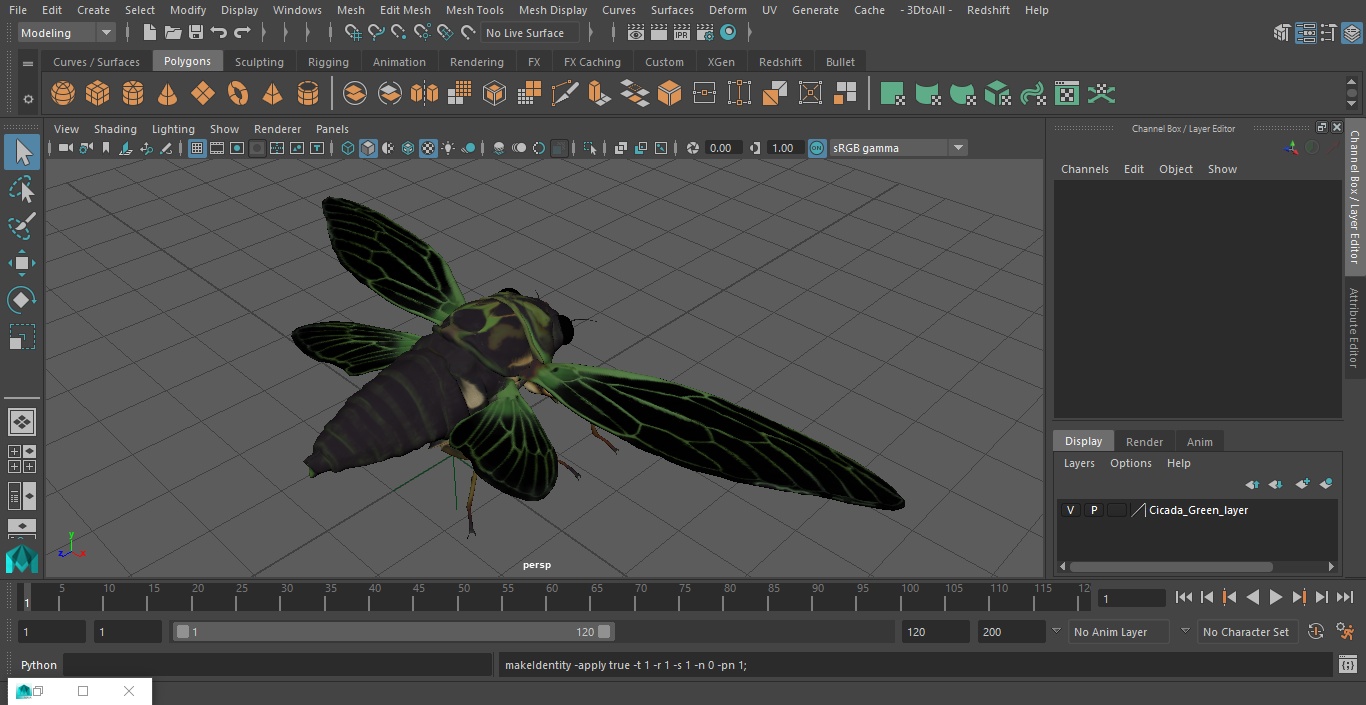The height and width of the screenshot is (705, 1366).
Task: Open the Modeling menu set dropdown
Action: [66, 33]
